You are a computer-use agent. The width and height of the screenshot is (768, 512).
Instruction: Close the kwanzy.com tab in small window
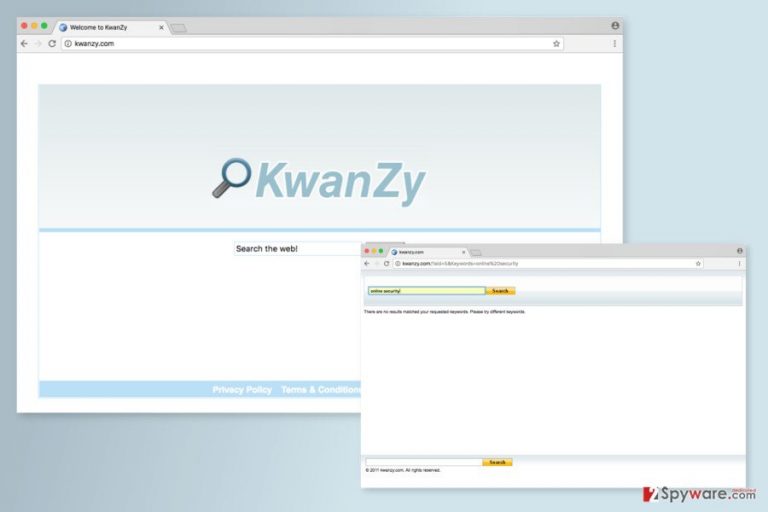[x=463, y=252]
